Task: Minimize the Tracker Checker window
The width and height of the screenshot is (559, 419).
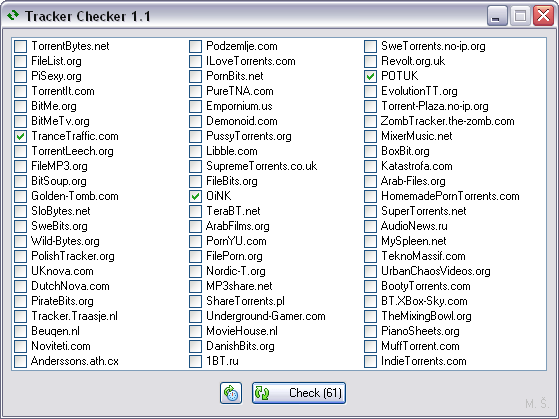Action: point(497,16)
